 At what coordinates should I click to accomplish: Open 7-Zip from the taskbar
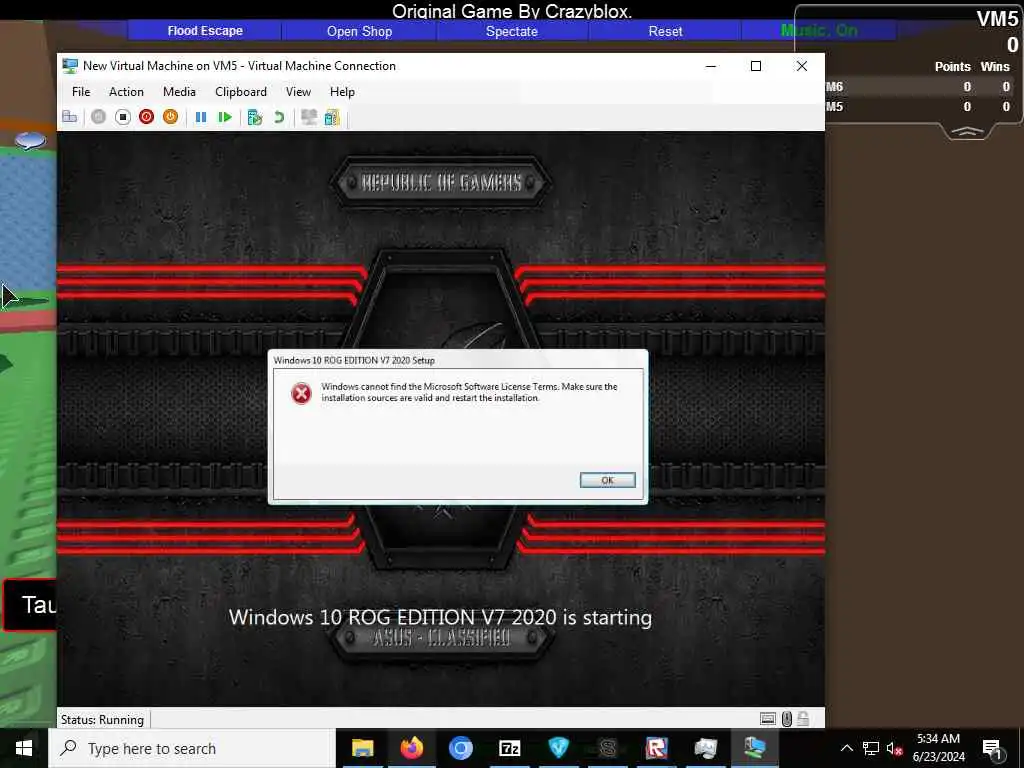tap(509, 748)
